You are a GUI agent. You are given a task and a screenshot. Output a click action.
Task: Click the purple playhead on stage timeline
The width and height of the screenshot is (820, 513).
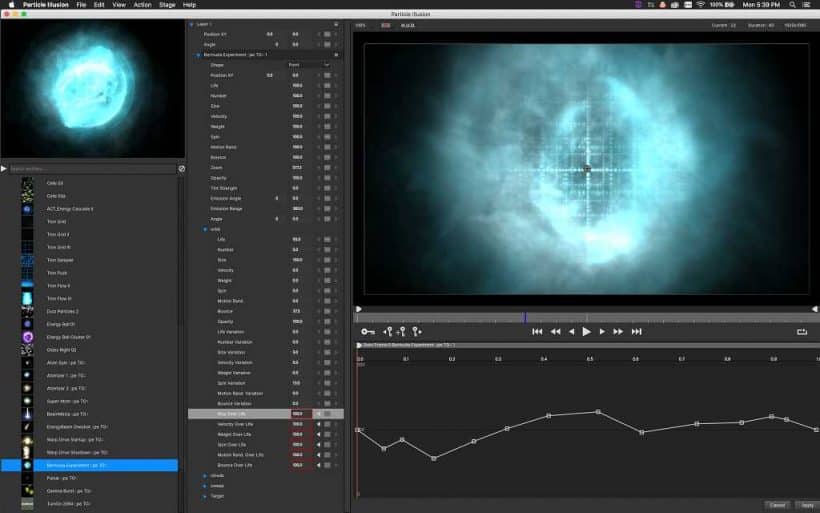pyautogui.click(x=525, y=317)
